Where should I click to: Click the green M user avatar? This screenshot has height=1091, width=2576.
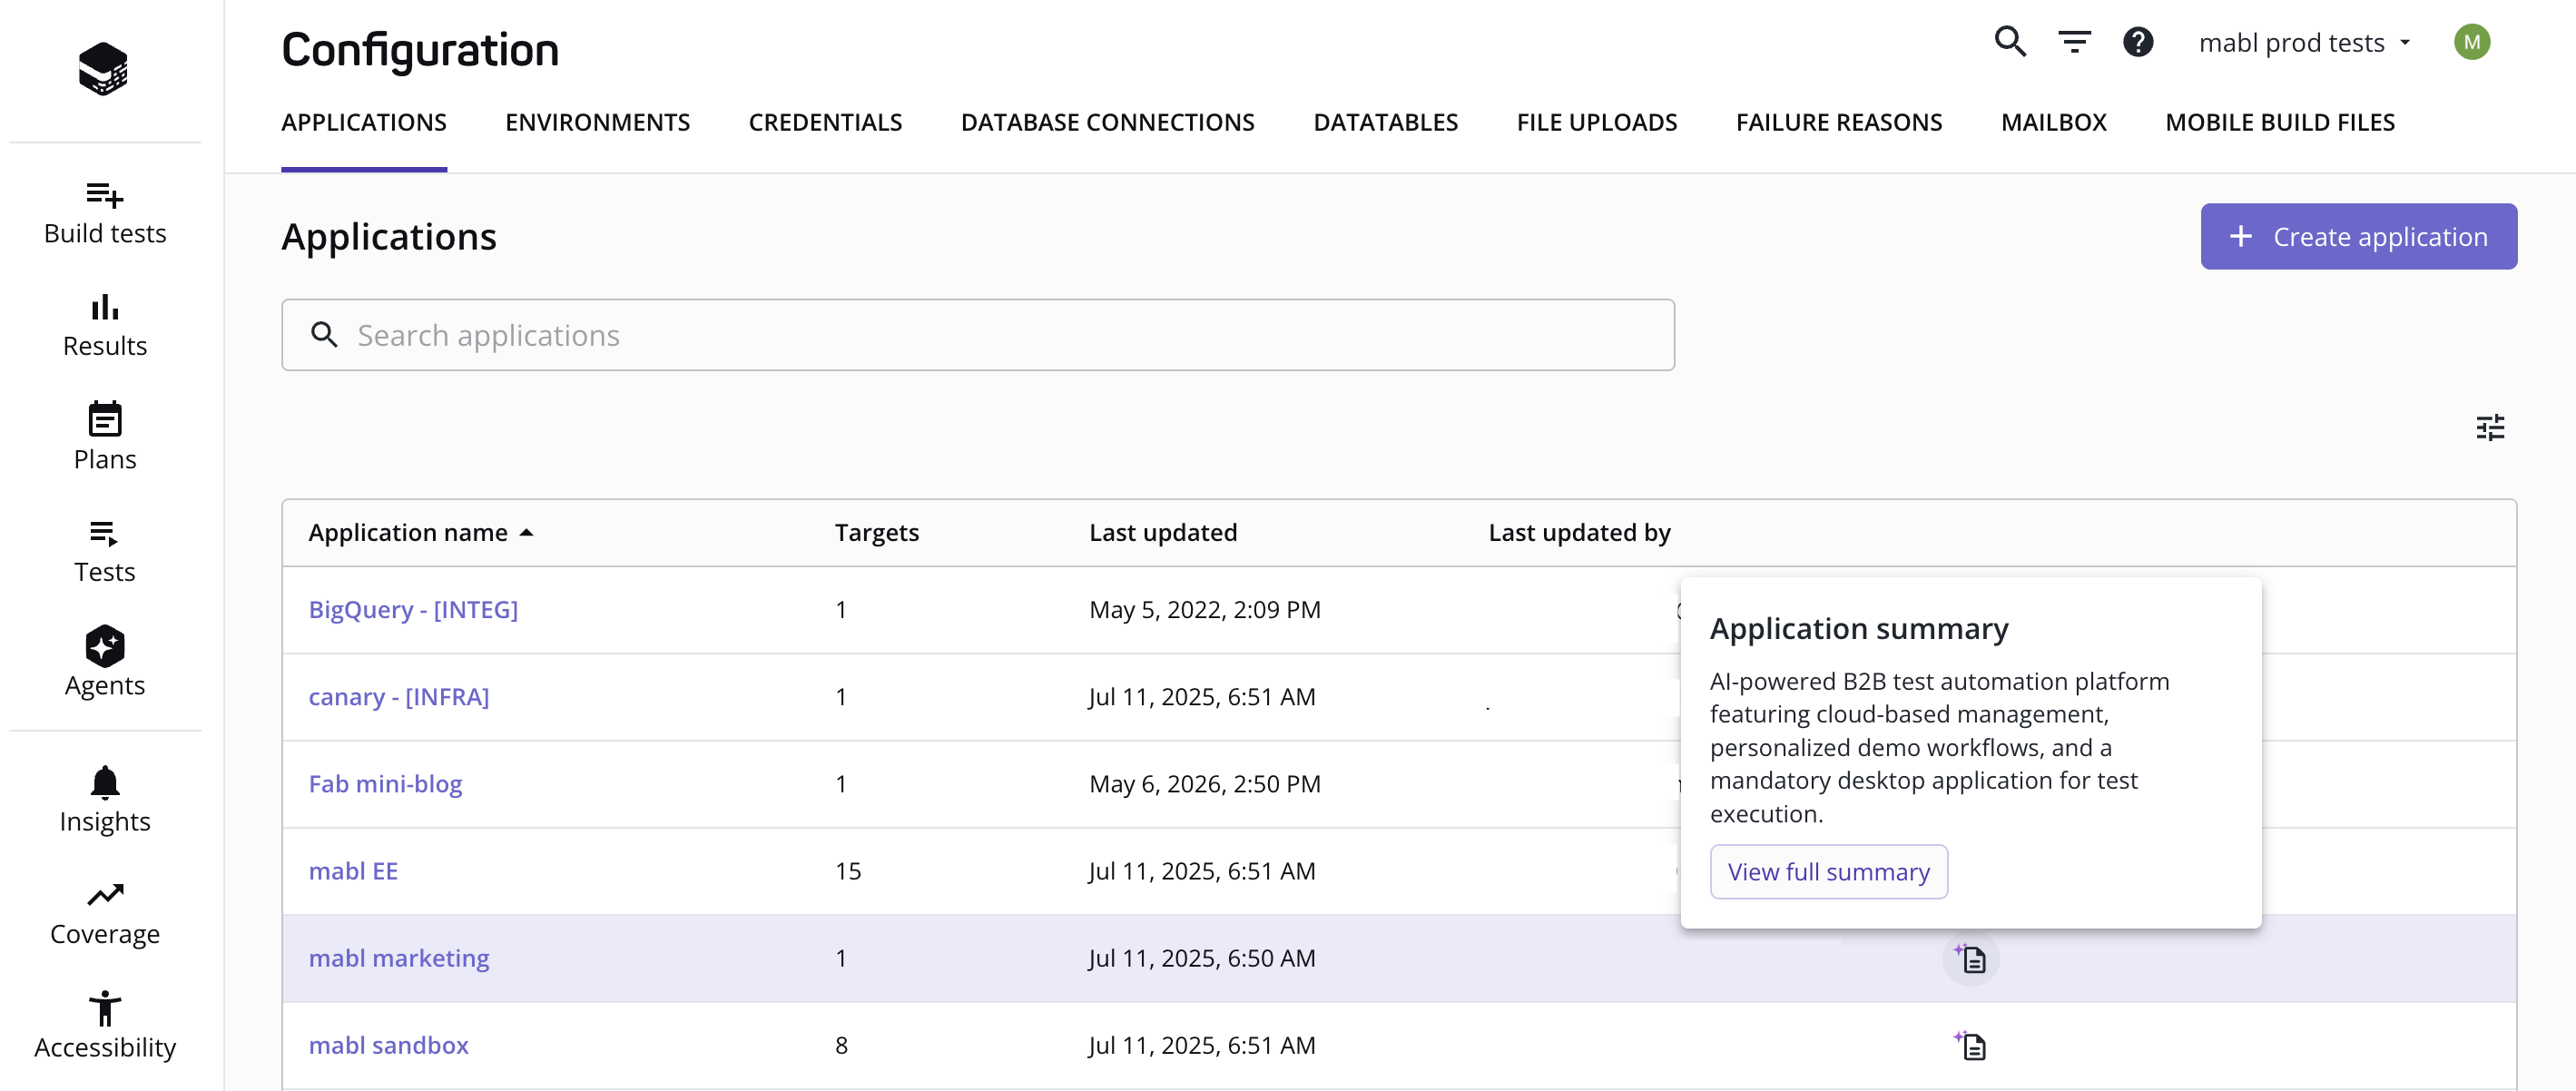(2472, 42)
